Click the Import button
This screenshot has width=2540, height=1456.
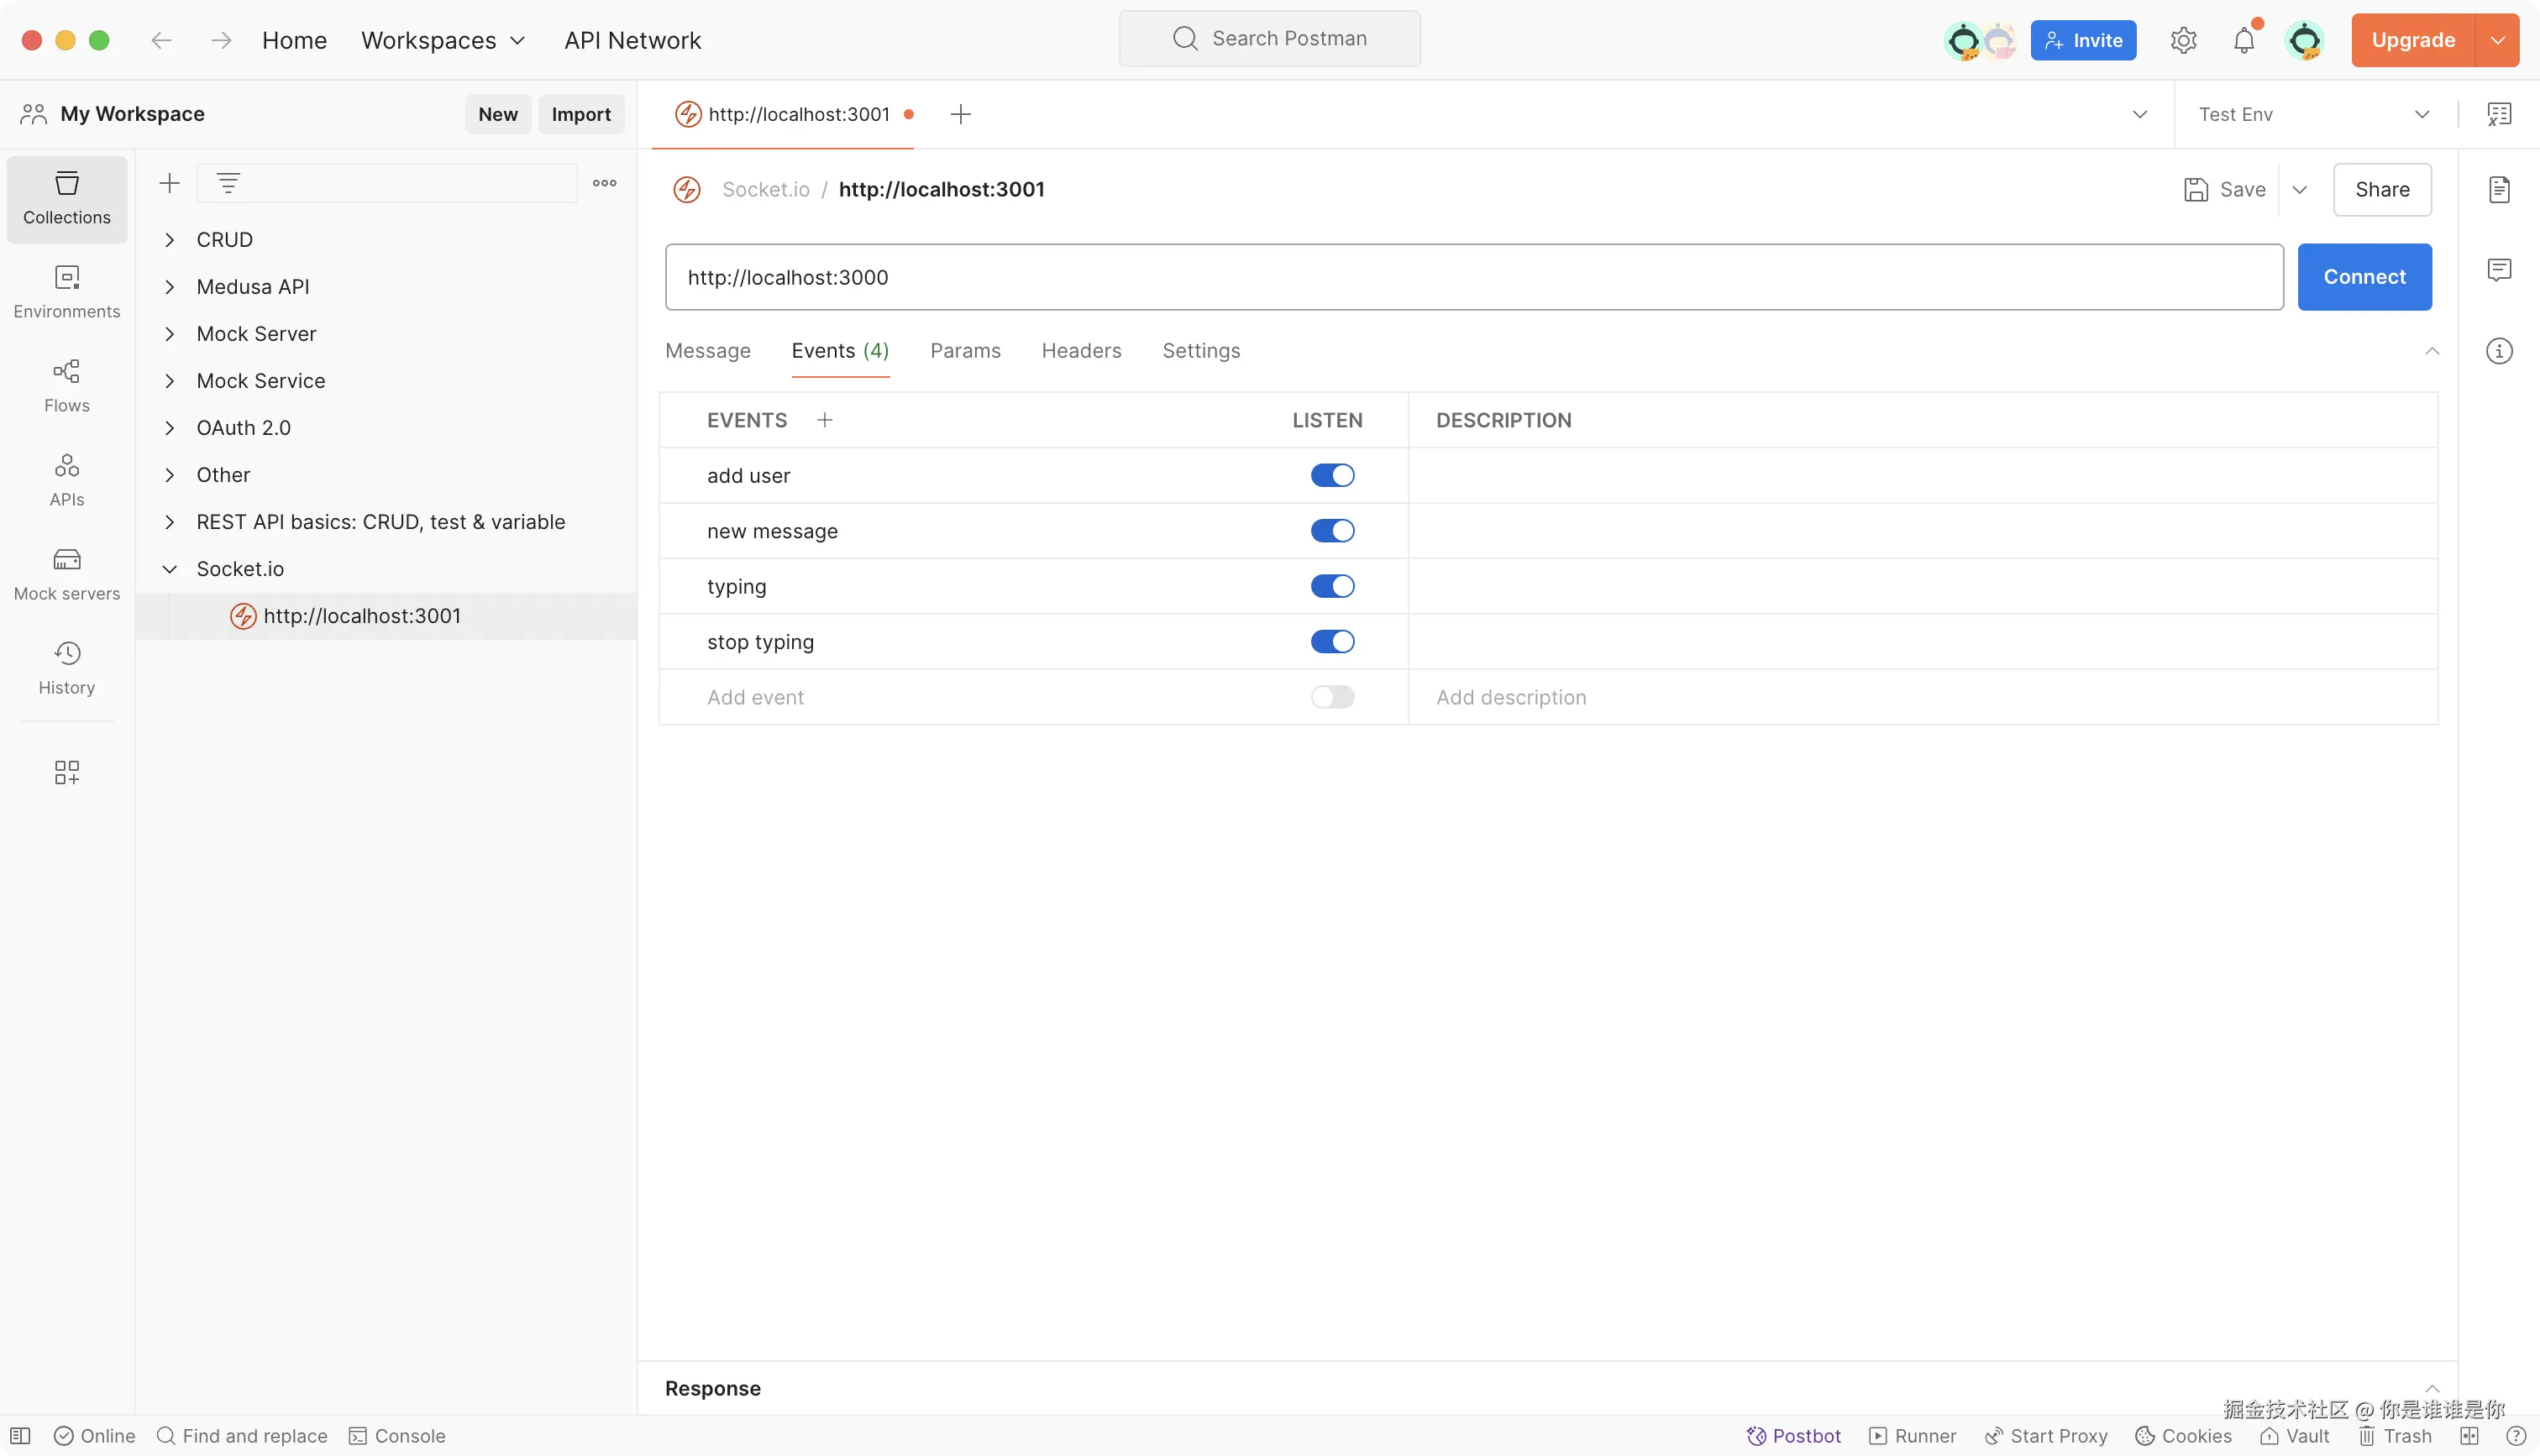coord(581,114)
